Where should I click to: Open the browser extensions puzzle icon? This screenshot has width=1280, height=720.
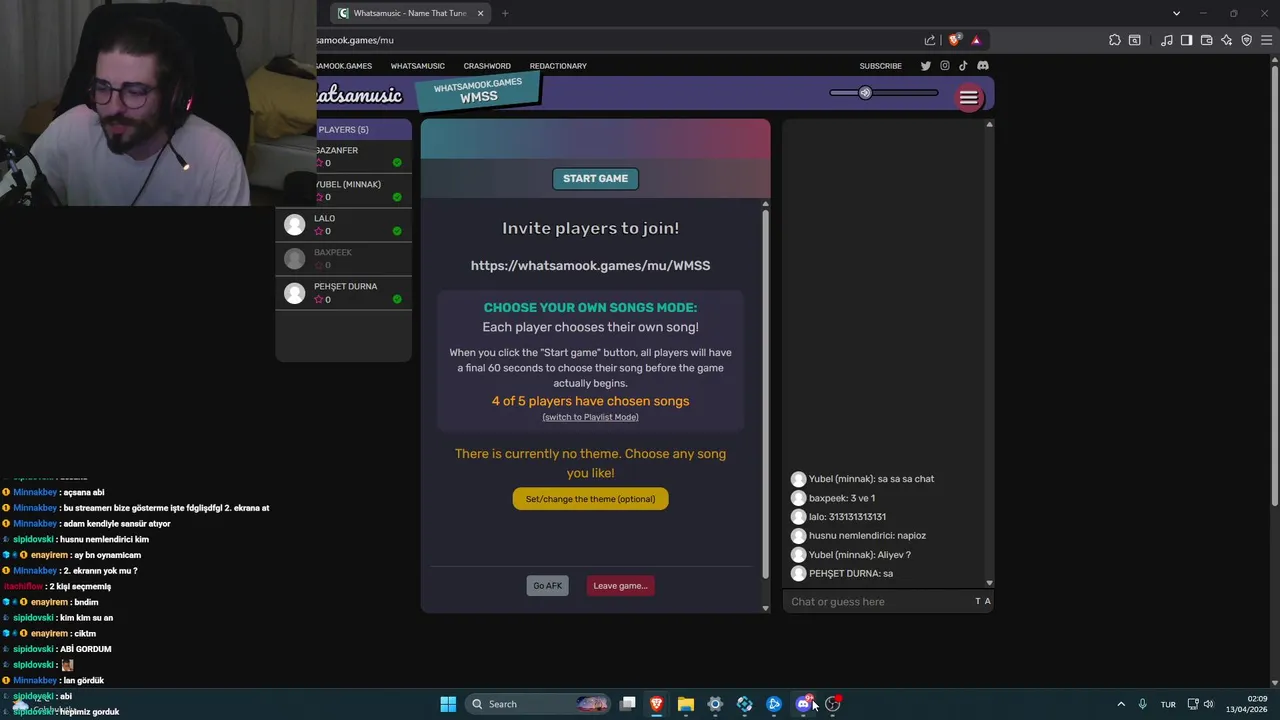pos(1115,40)
